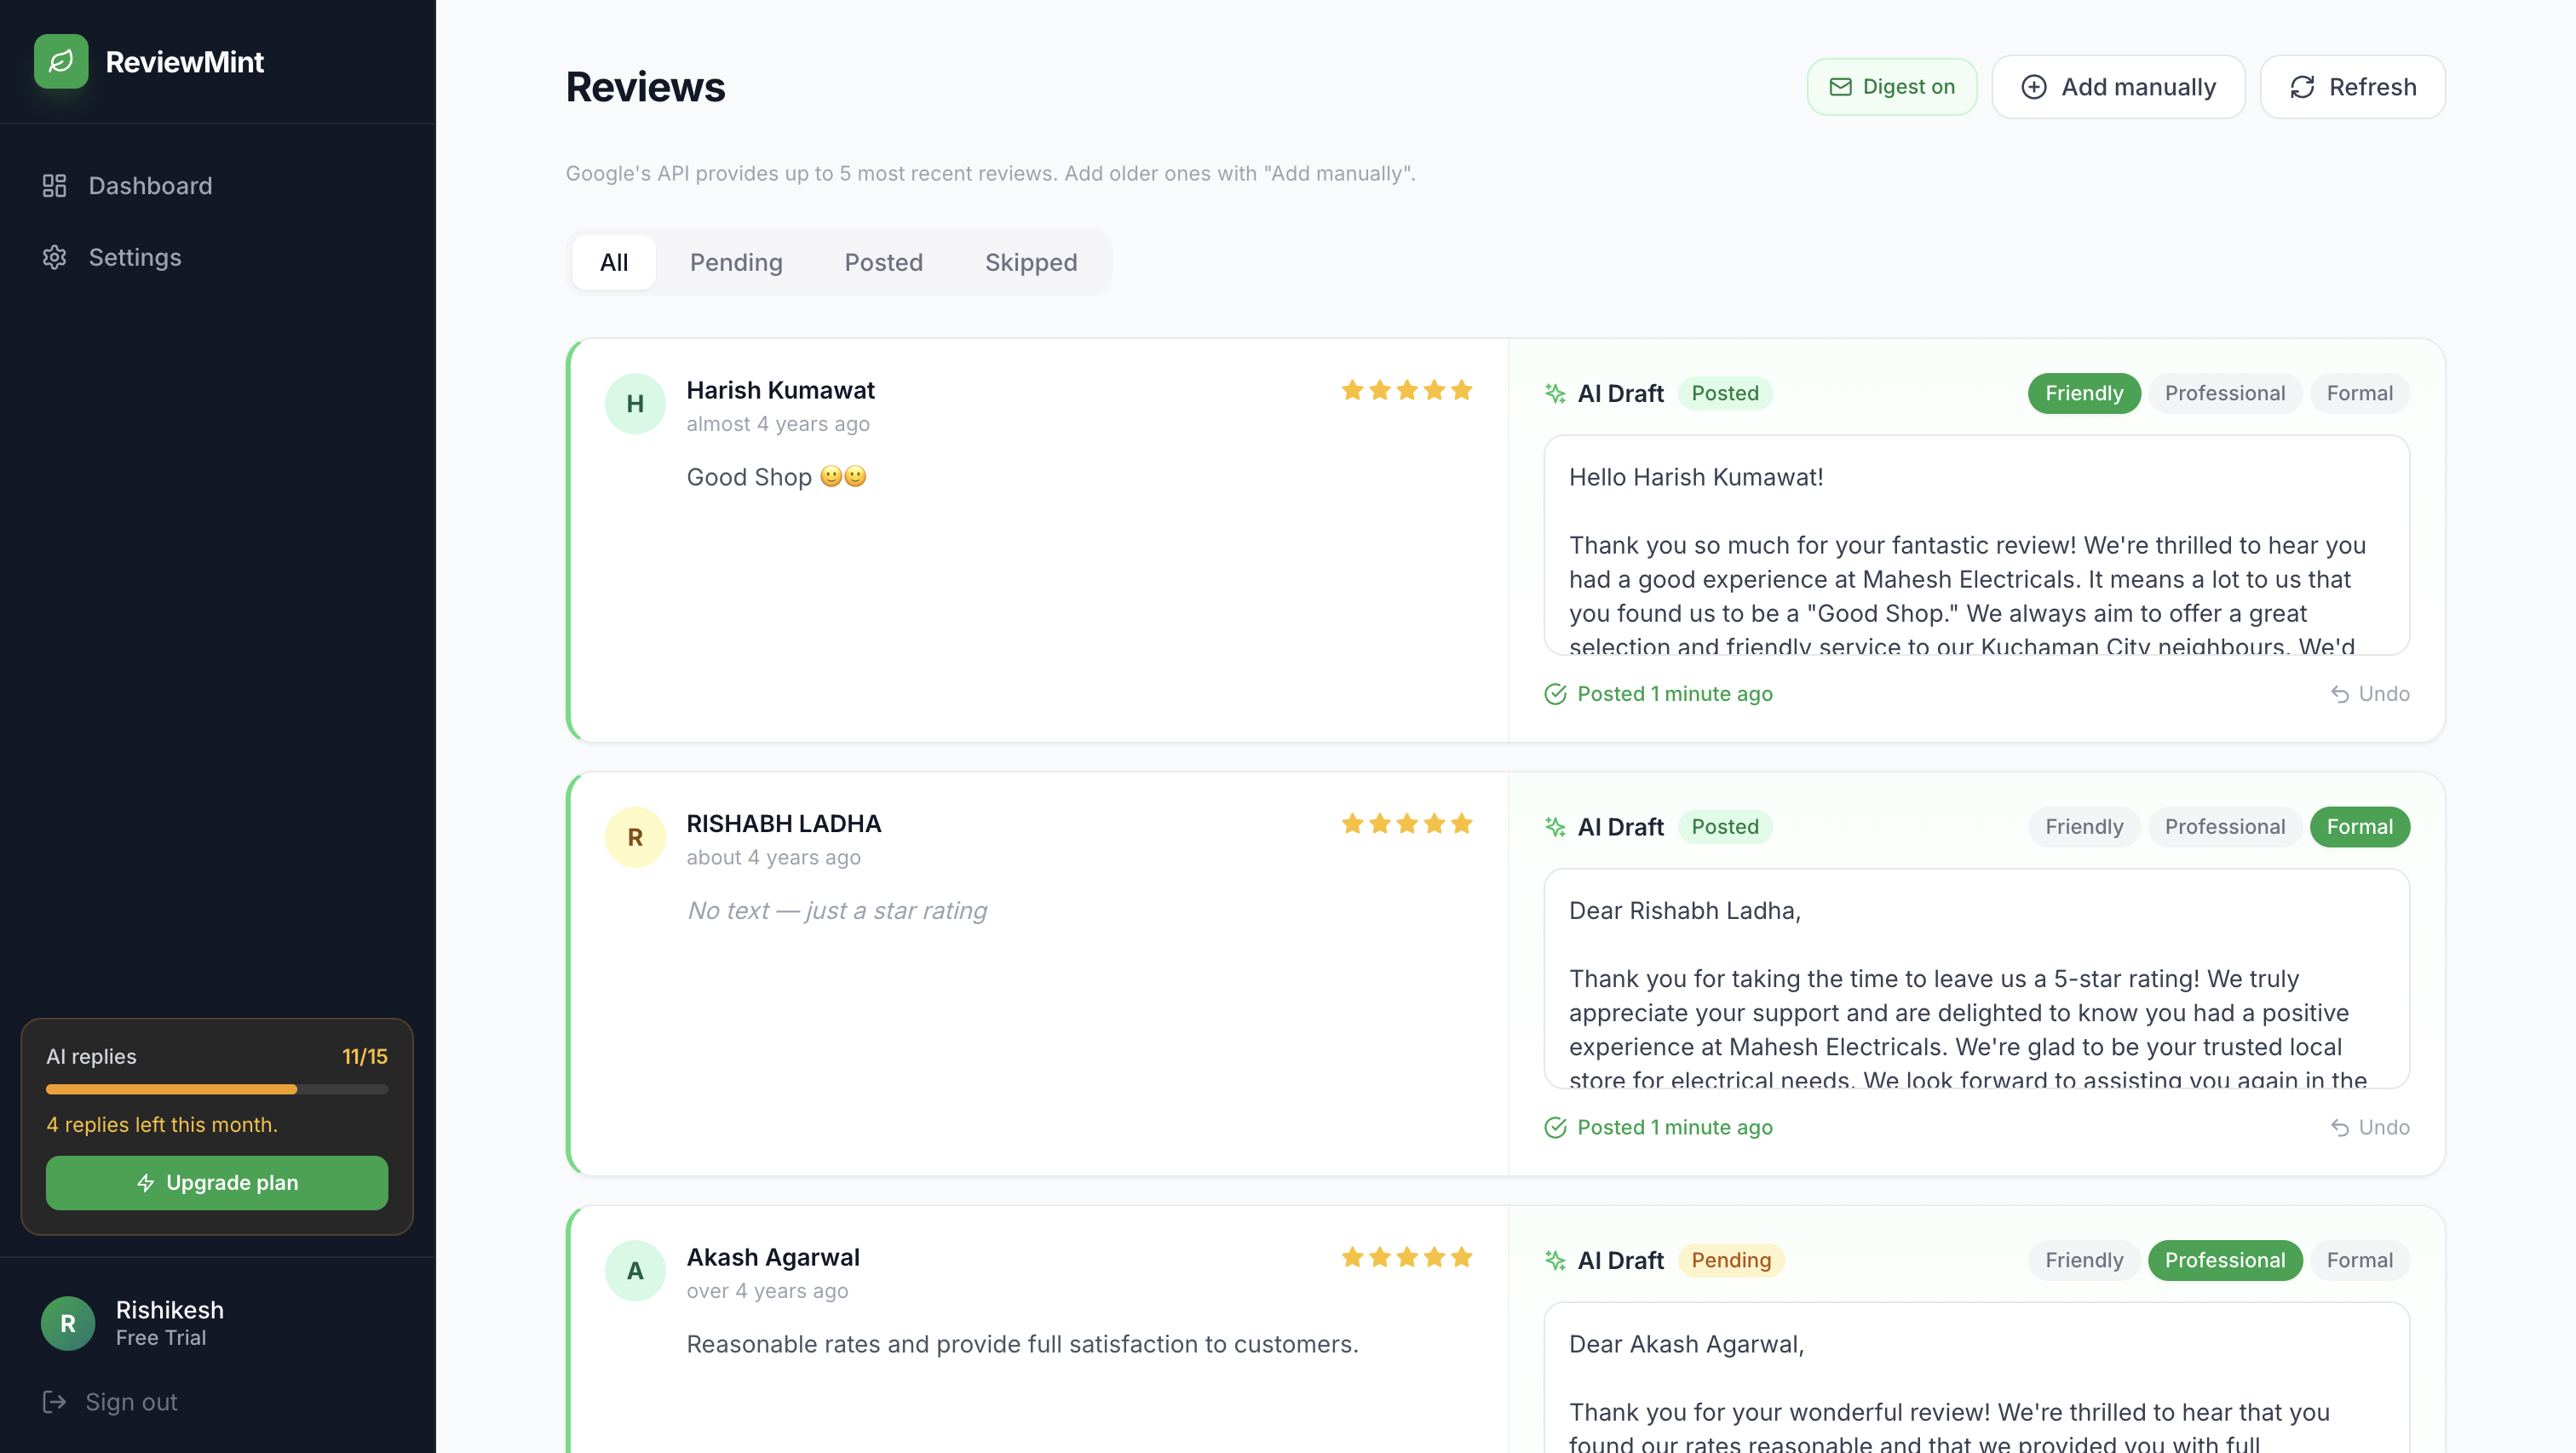Click the ReviewMint leaf logo icon
The height and width of the screenshot is (1453, 2576).
coord(61,61)
